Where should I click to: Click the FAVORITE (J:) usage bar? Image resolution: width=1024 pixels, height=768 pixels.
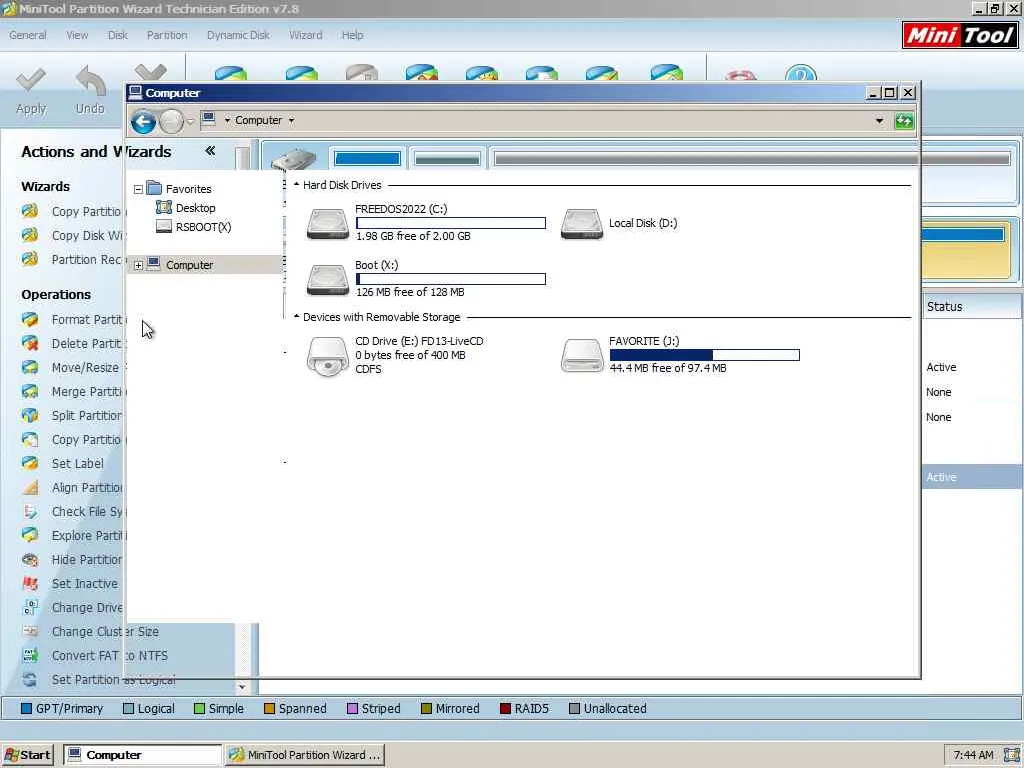(x=704, y=355)
